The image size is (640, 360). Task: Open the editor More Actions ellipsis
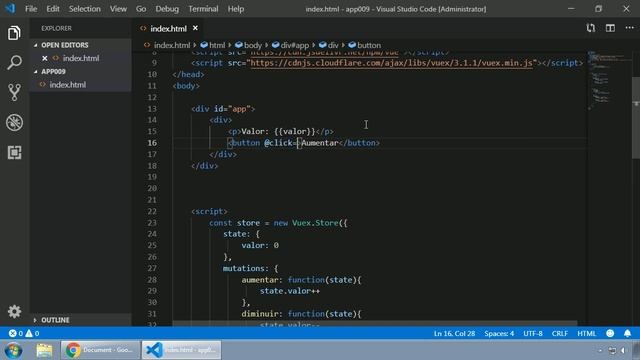coord(629,28)
